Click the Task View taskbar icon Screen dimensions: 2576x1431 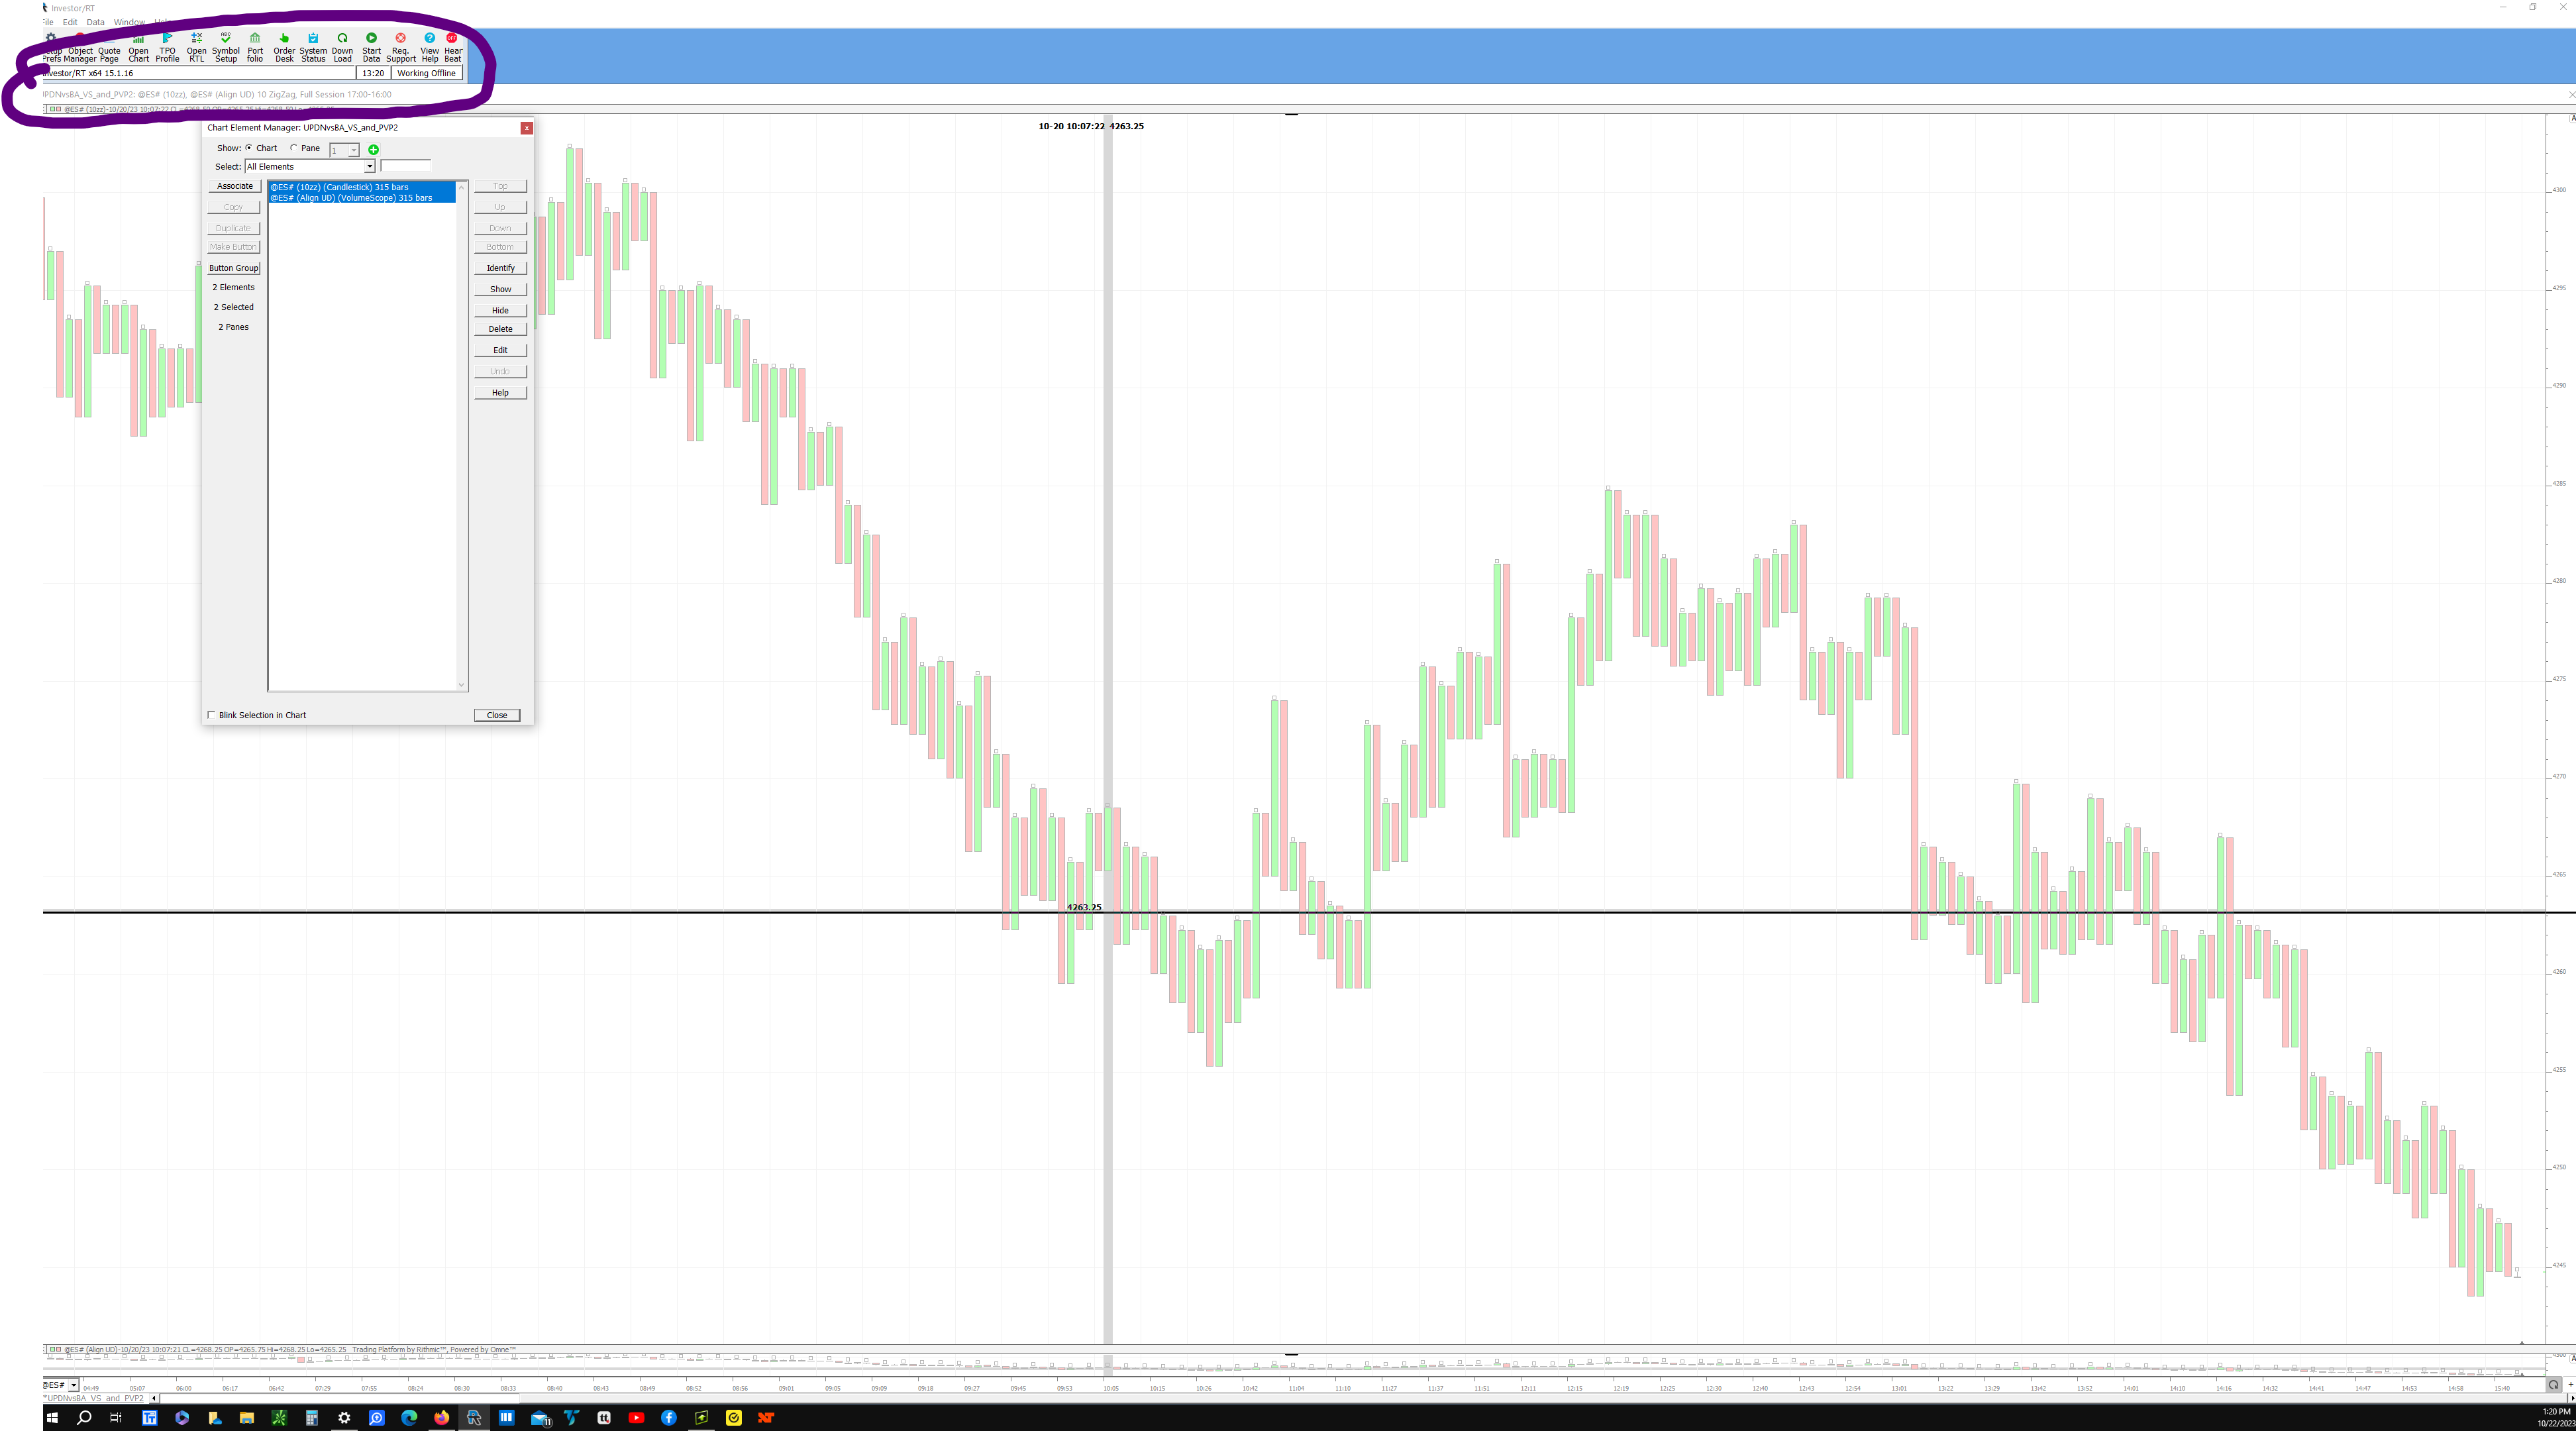[x=116, y=1417]
